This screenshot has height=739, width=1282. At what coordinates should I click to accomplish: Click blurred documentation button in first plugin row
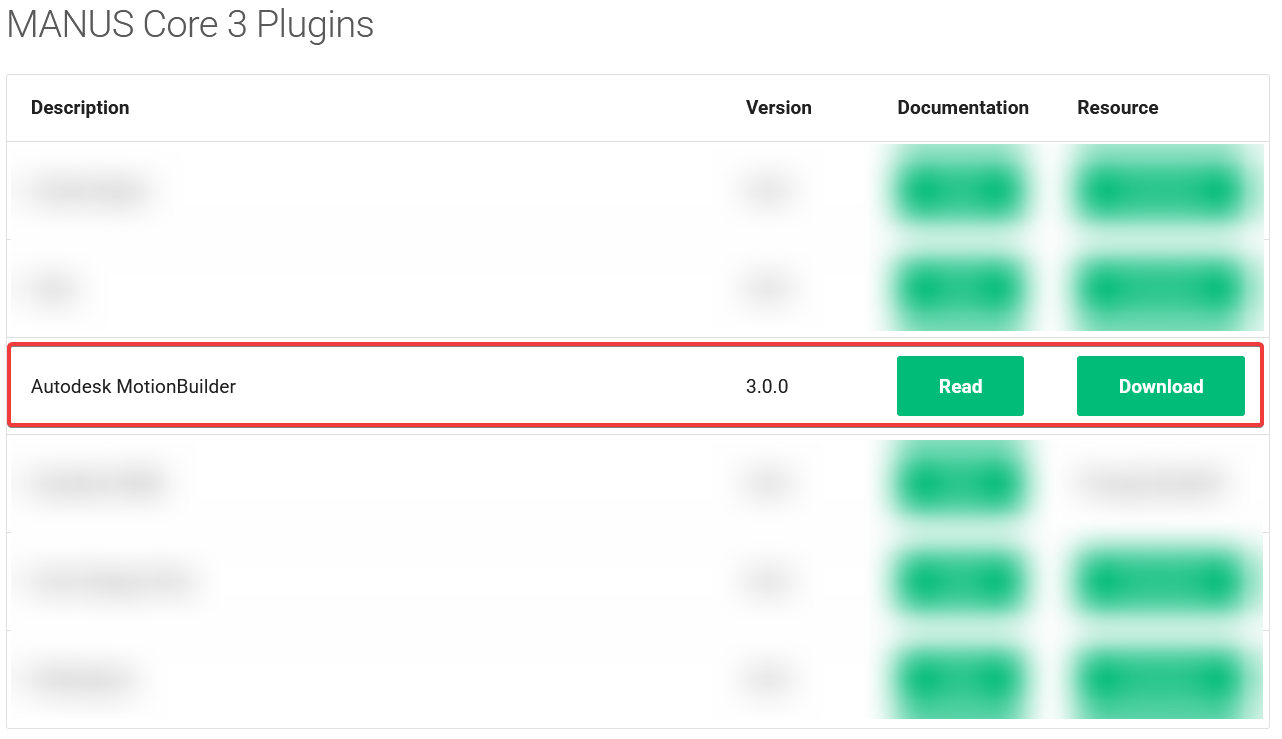pos(960,190)
